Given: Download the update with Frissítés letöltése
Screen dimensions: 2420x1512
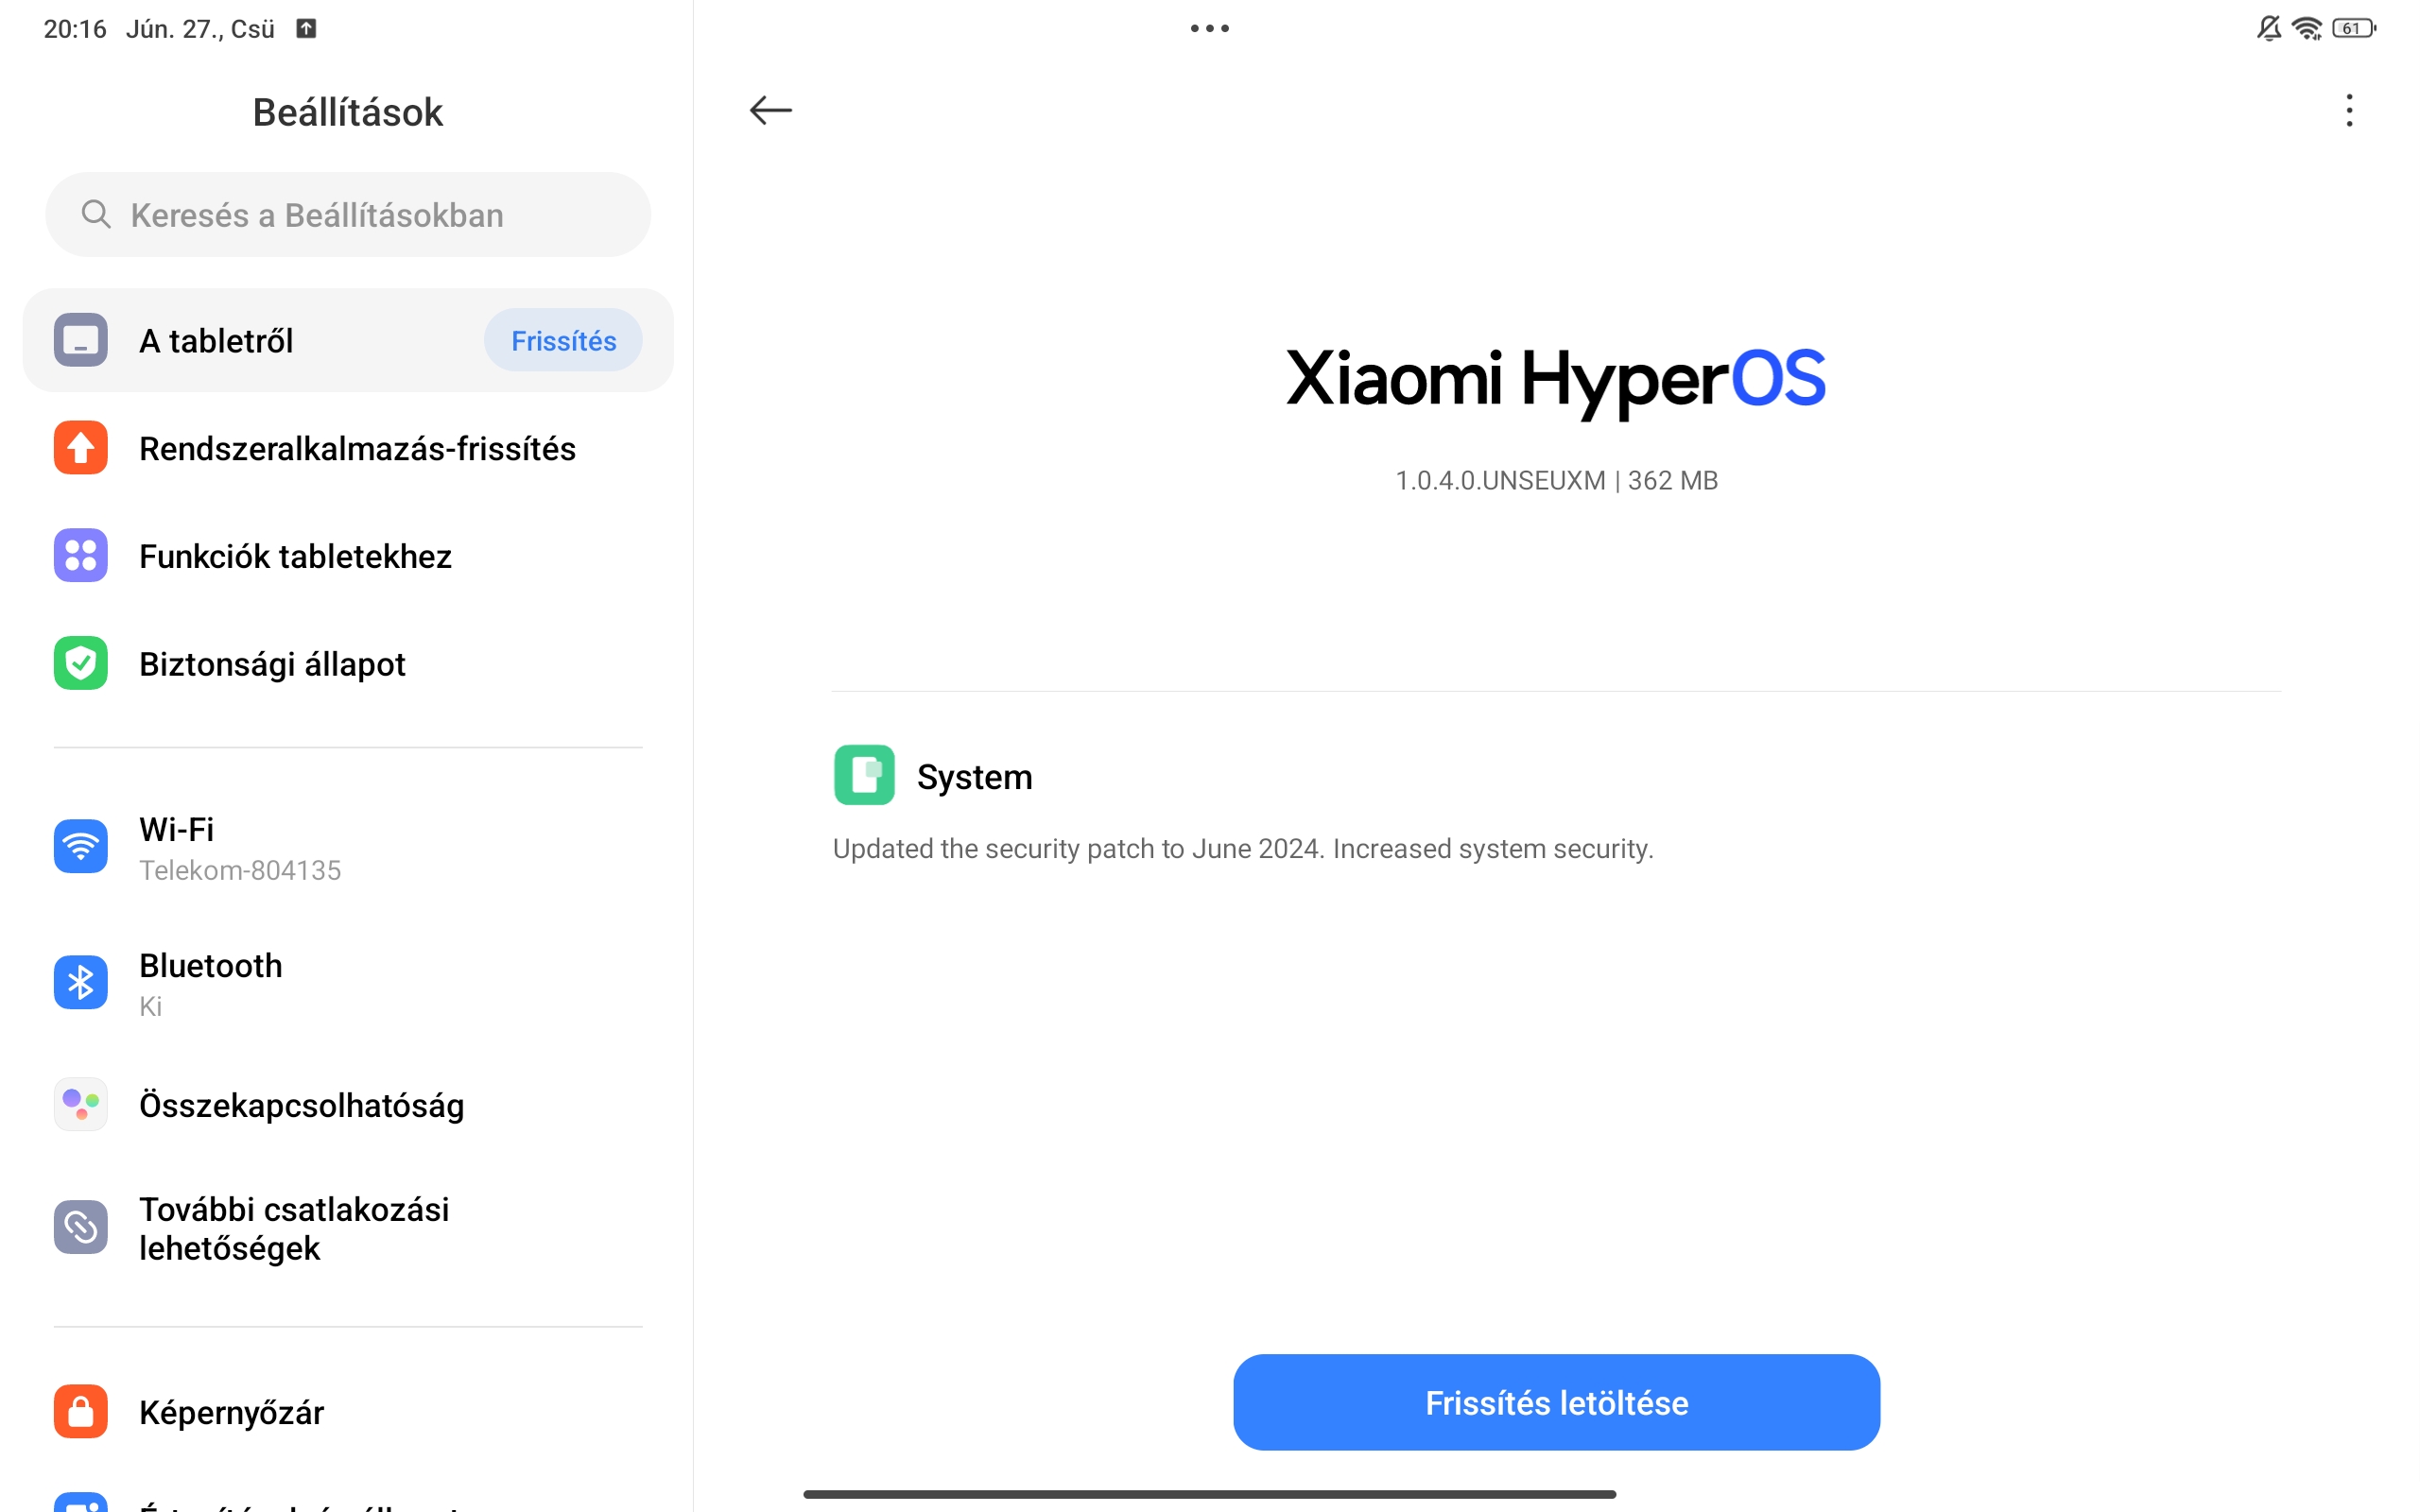Looking at the screenshot, I should (1556, 1402).
